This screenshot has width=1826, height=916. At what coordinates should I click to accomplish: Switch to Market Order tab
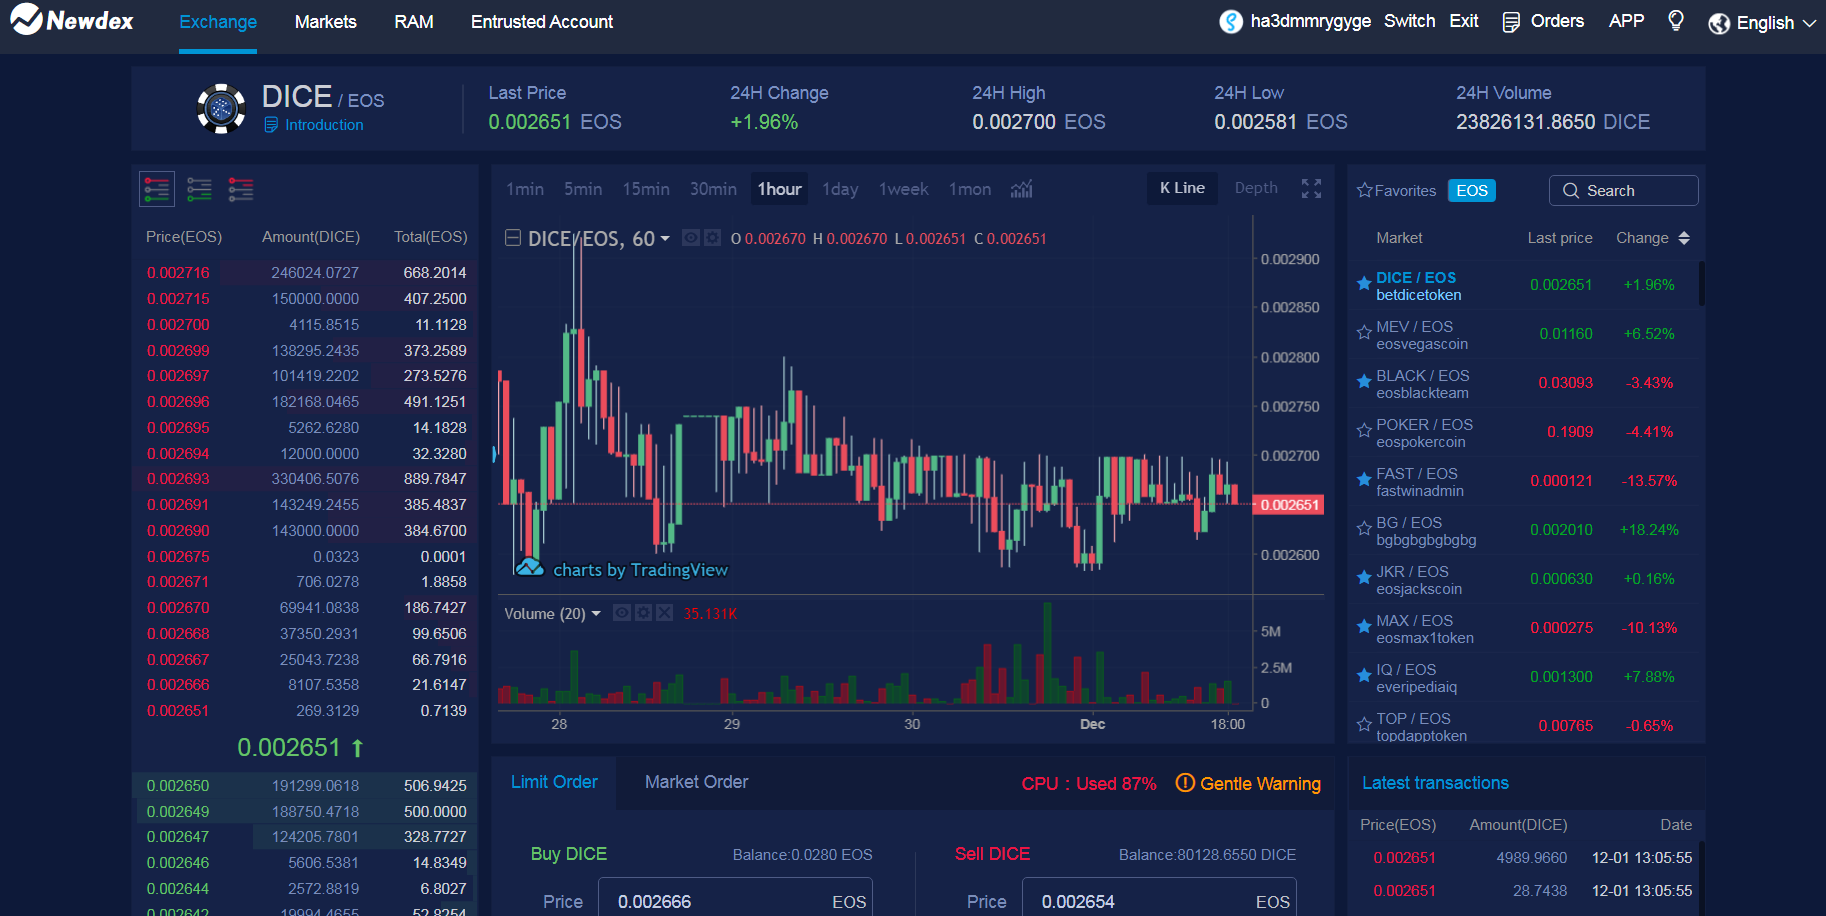696,782
